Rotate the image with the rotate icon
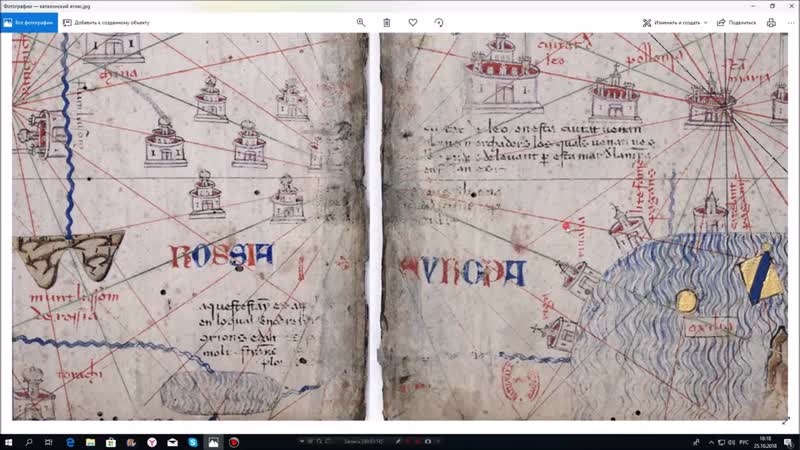Screen dimensions: 800x450 (x=439, y=22)
